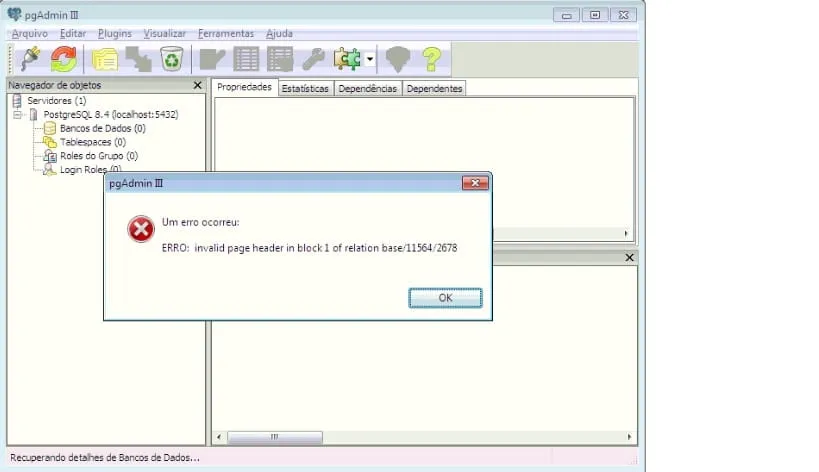Open the Plugins menu
Viewport: 819px width, 472px height.
[115, 33]
